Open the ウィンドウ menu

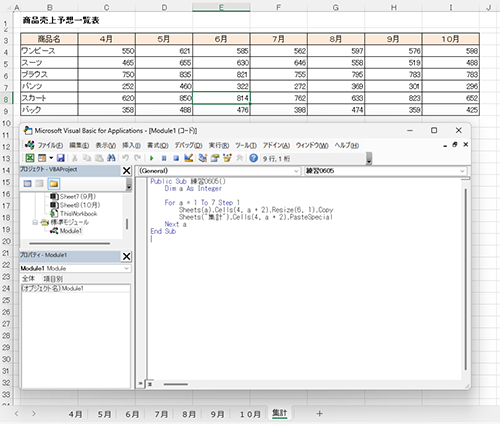[312, 145]
